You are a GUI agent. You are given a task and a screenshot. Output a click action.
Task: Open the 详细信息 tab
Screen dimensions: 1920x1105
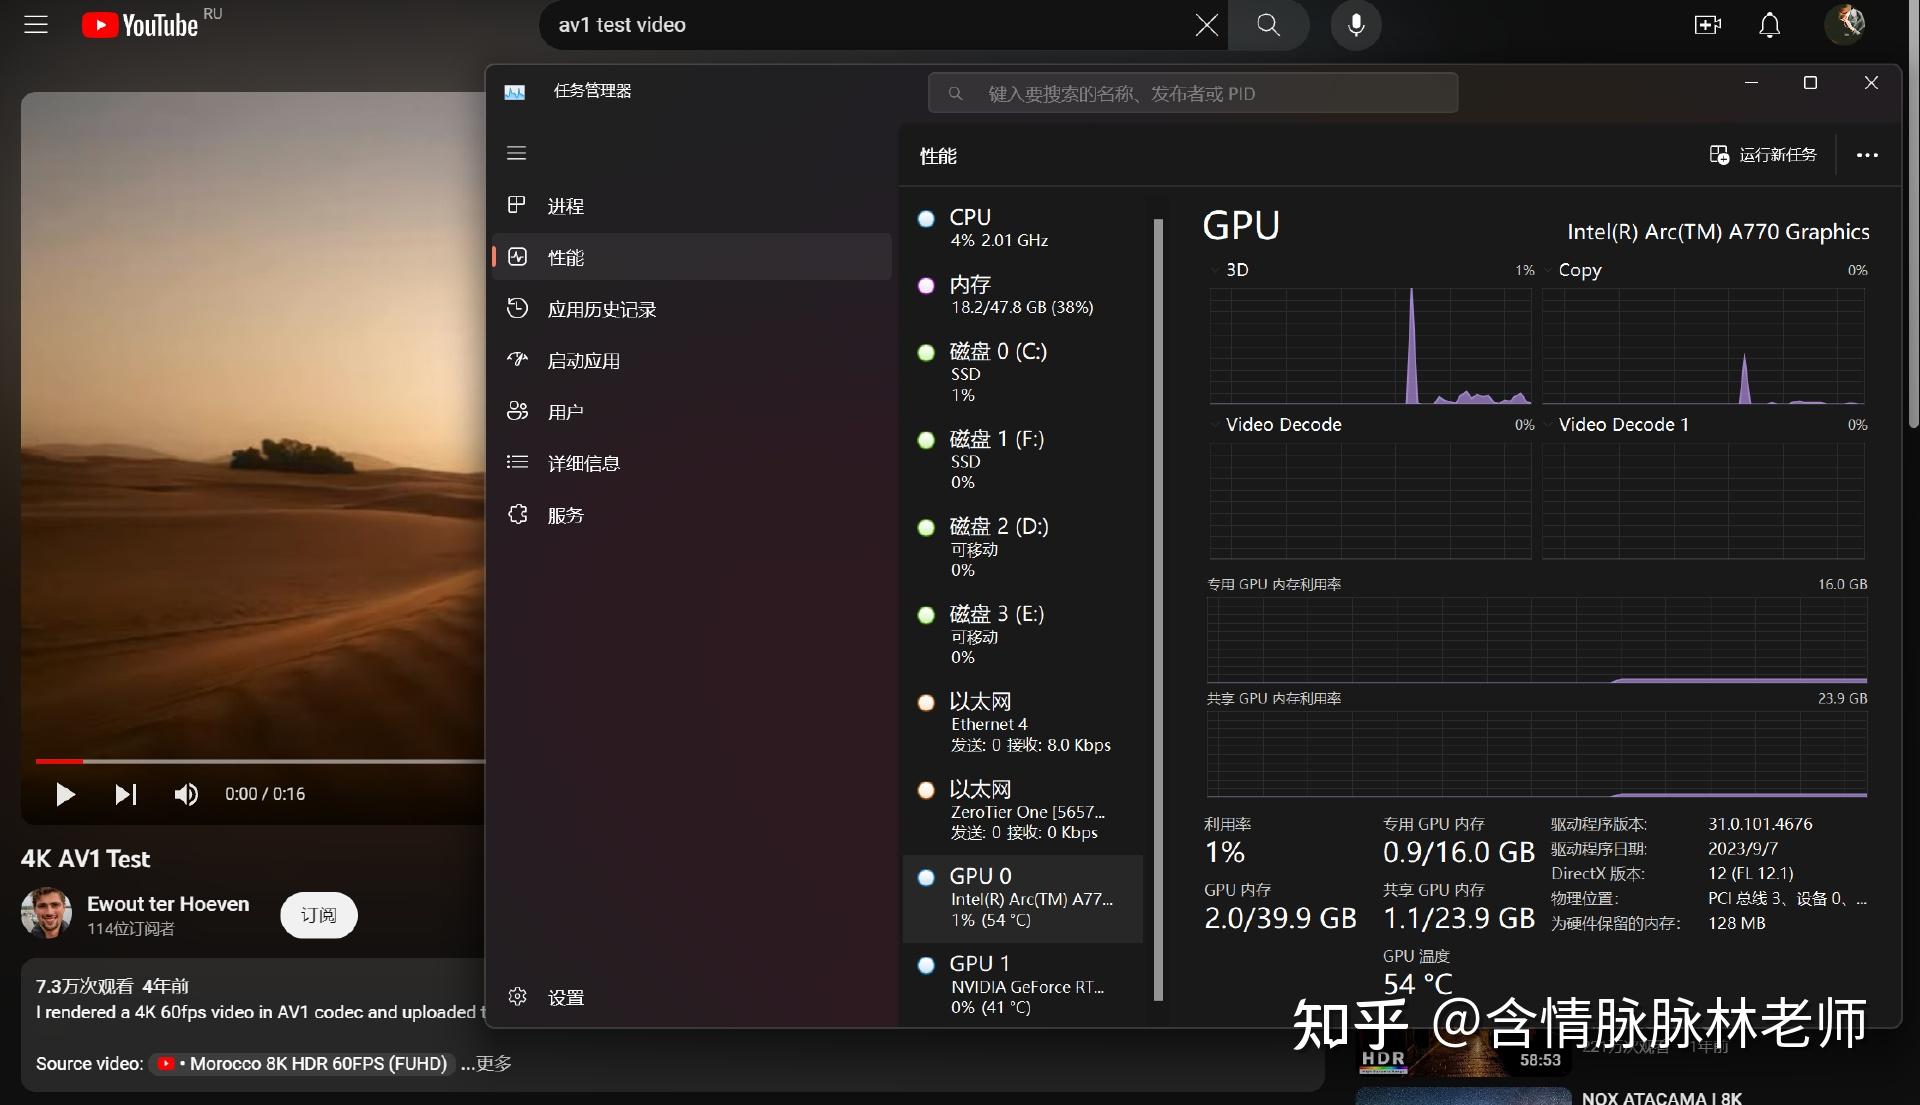[583, 463]
